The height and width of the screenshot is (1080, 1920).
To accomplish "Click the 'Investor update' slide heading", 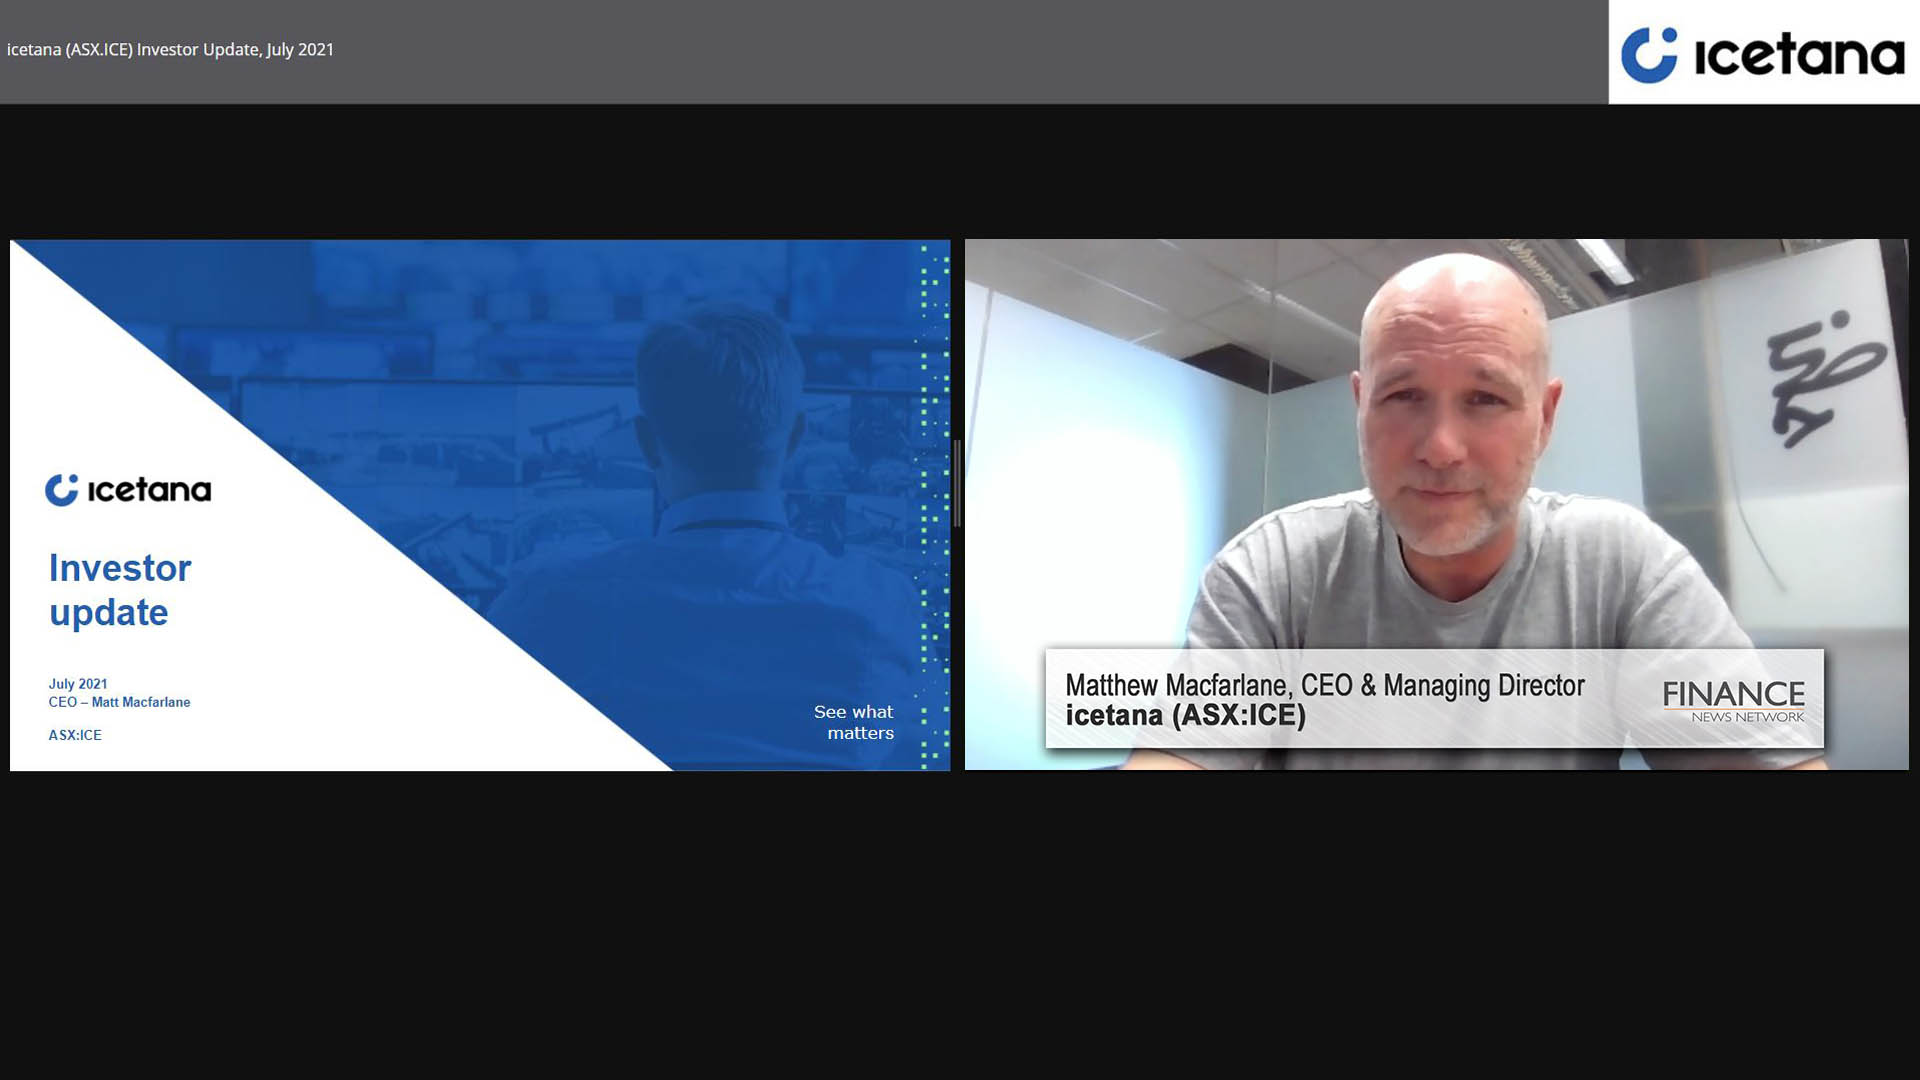I will point(120,590).
